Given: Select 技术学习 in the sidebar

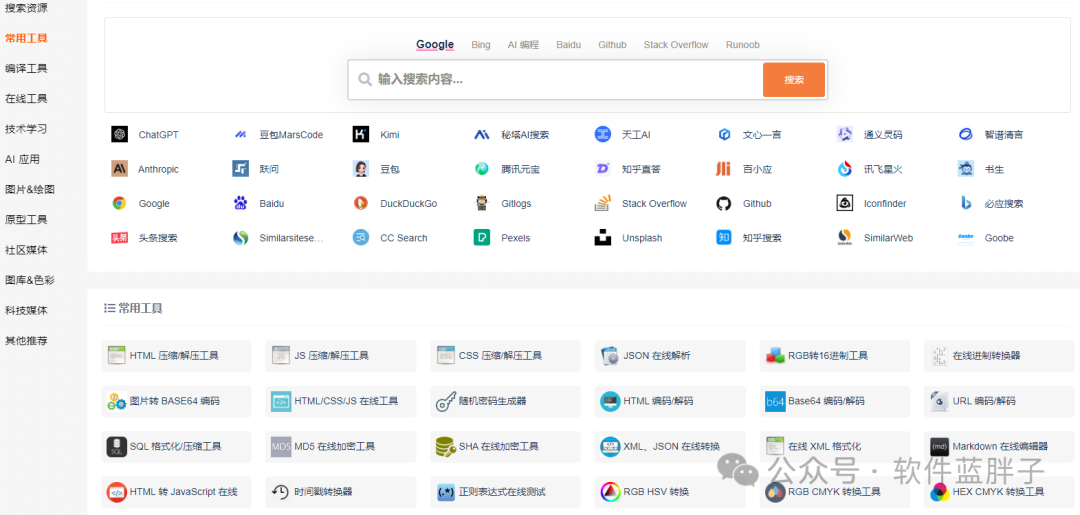Looking at the screenshot, I should (26, 129).
